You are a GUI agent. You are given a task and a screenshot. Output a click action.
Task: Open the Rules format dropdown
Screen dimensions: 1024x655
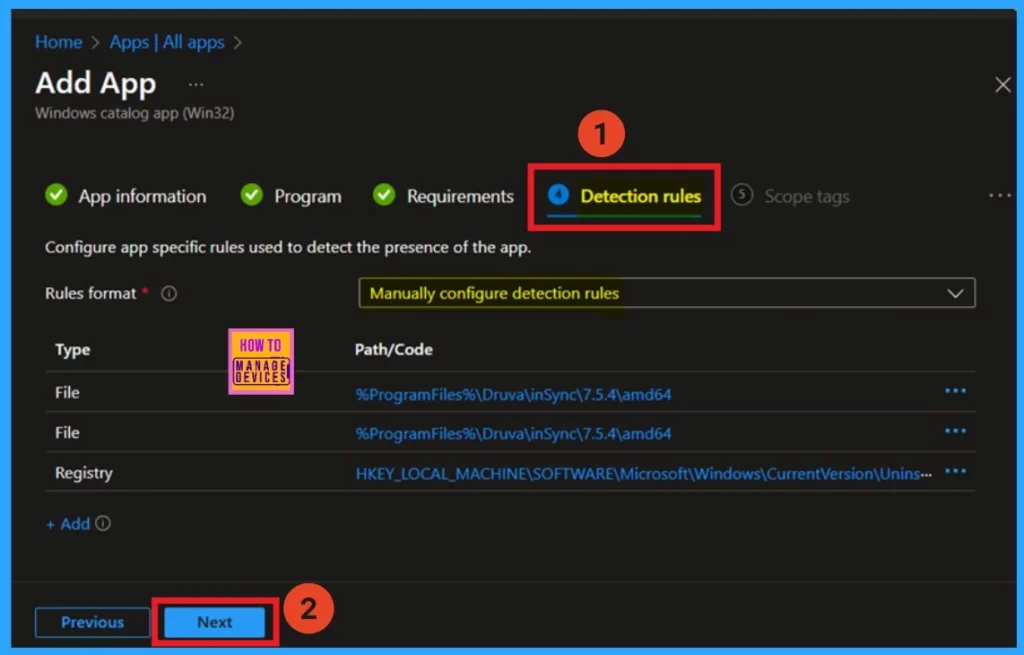667,293
